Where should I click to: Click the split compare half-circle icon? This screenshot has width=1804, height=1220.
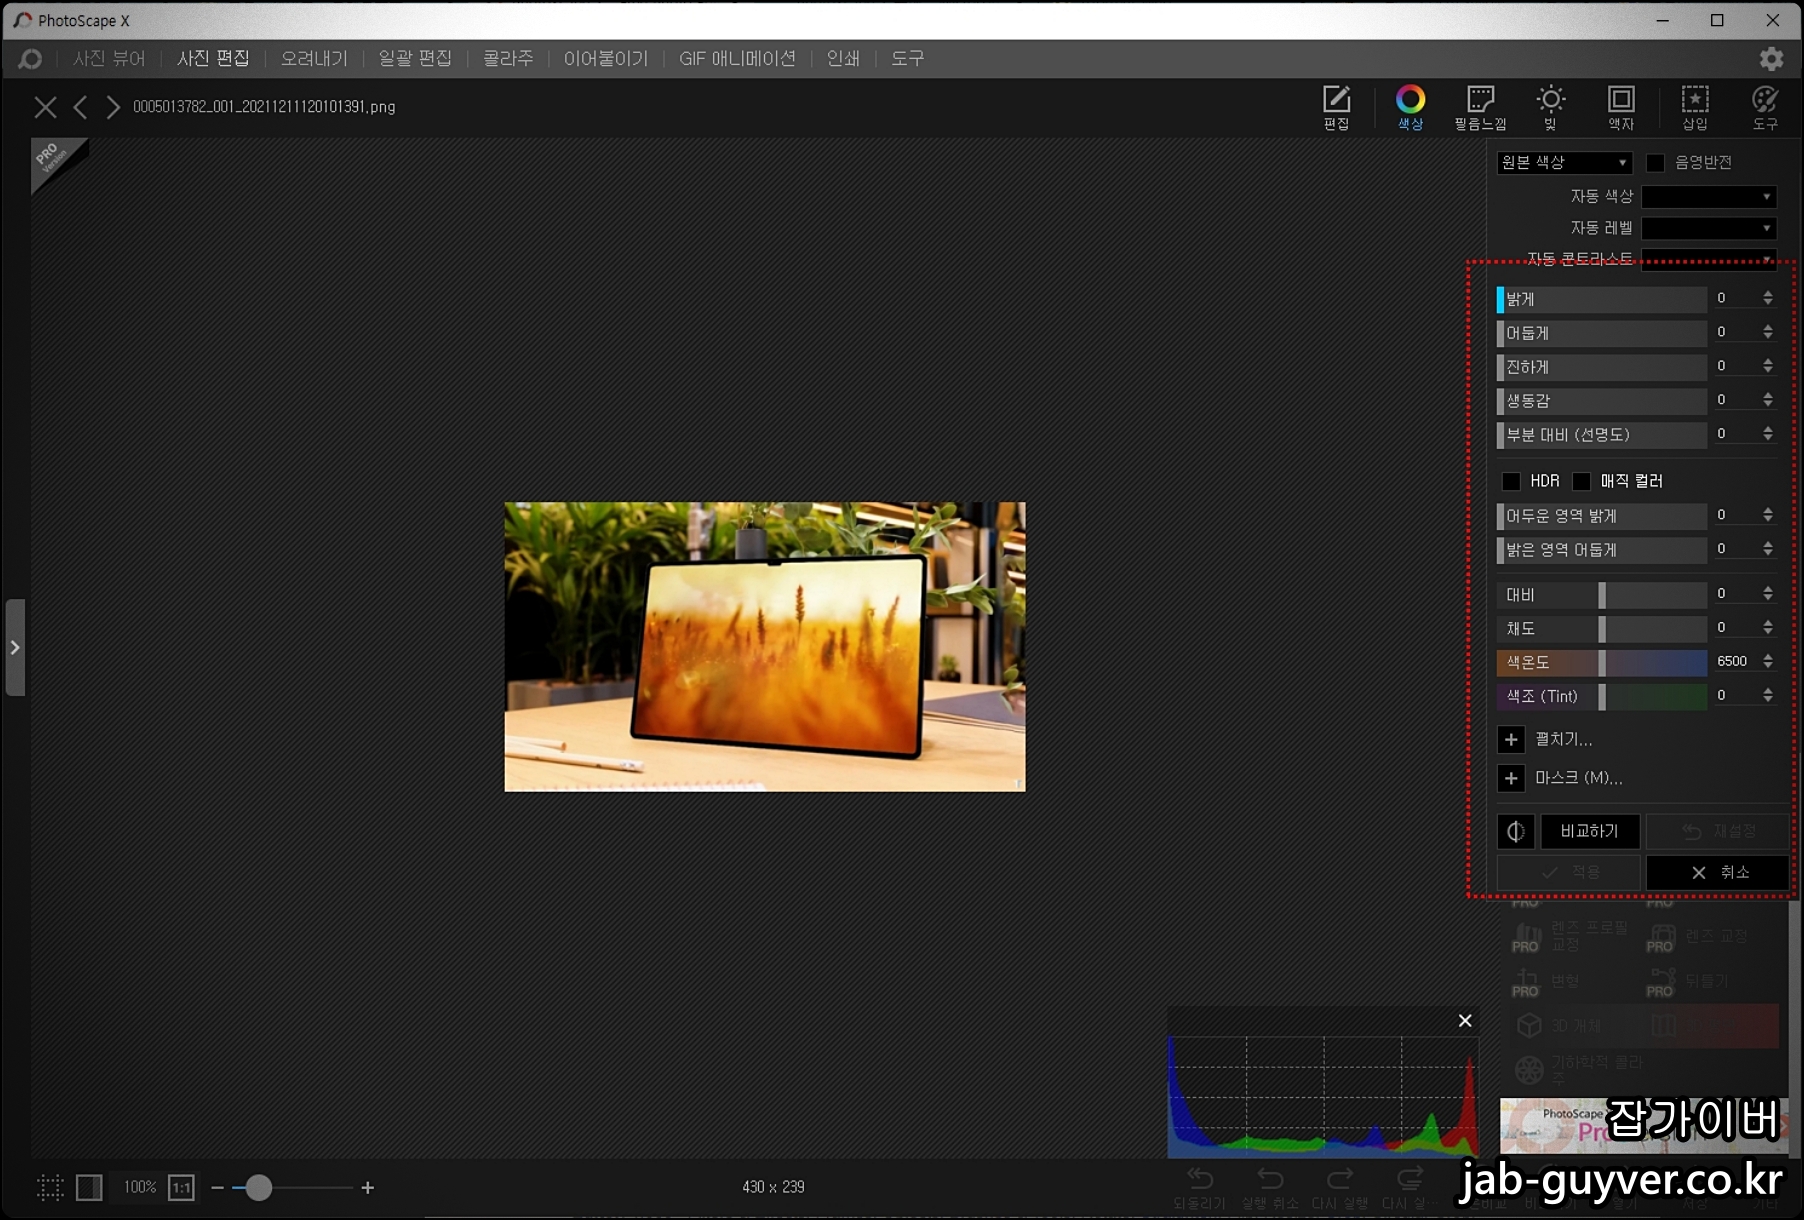point(1515,831)
